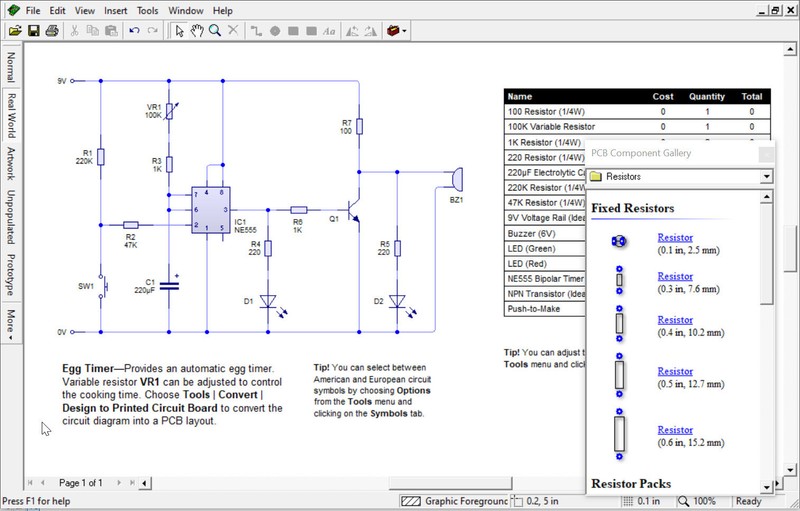Go to the first page button
This screenshot has width=800, height=511.
pyautogui.click(x=30, y=482)
